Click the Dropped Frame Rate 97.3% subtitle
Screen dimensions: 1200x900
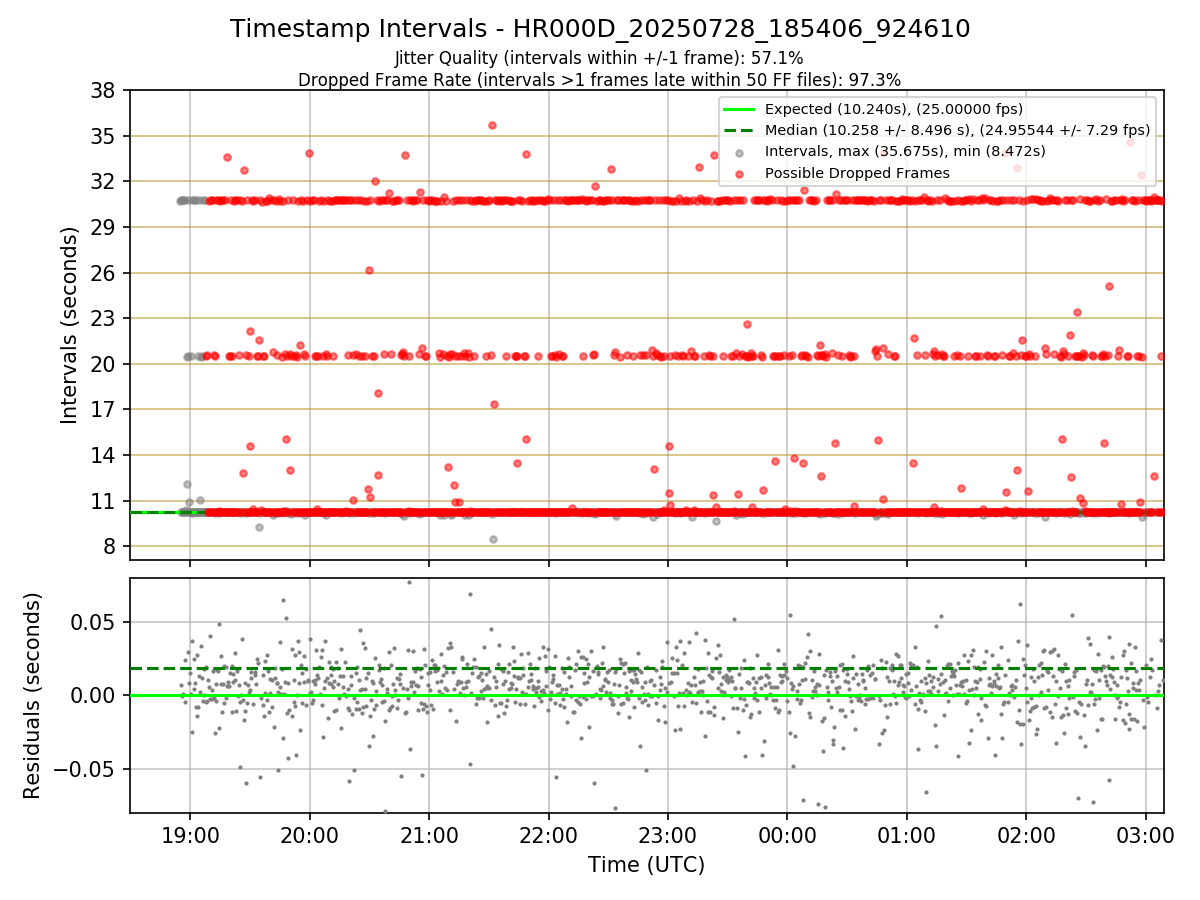[x=600, y=79]
